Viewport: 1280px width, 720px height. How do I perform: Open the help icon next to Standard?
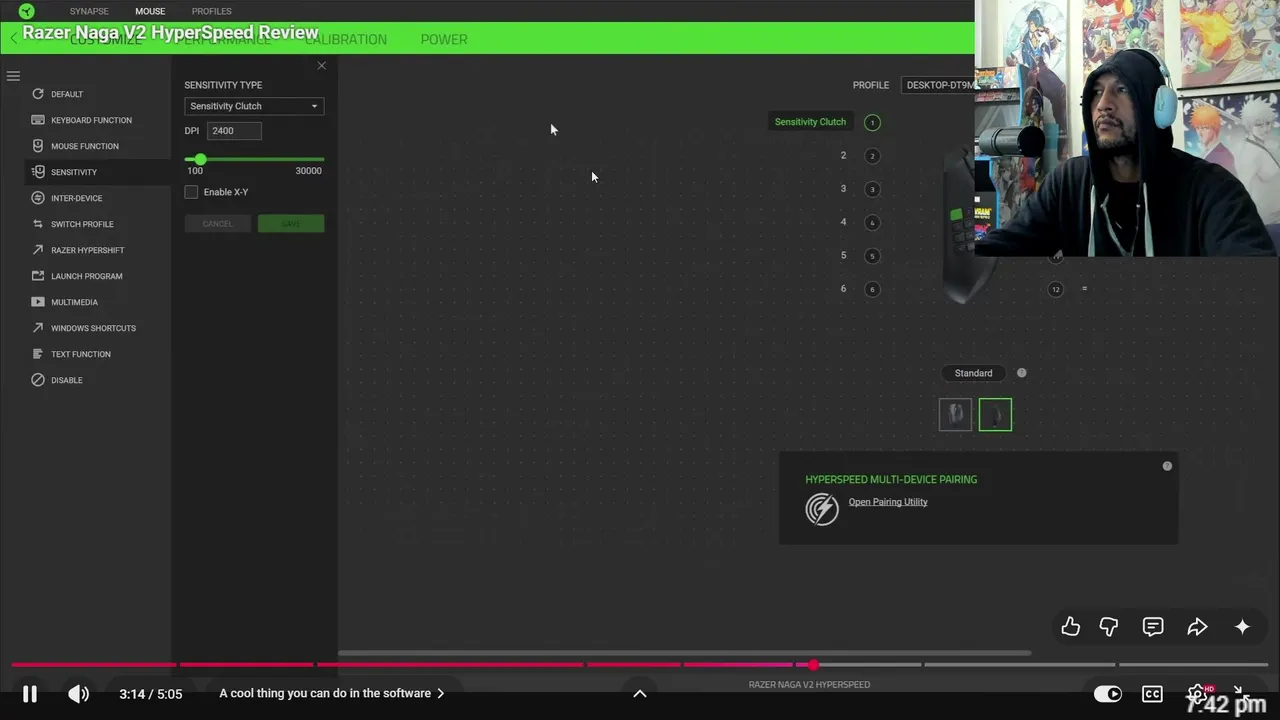[x=1021, y=373]
